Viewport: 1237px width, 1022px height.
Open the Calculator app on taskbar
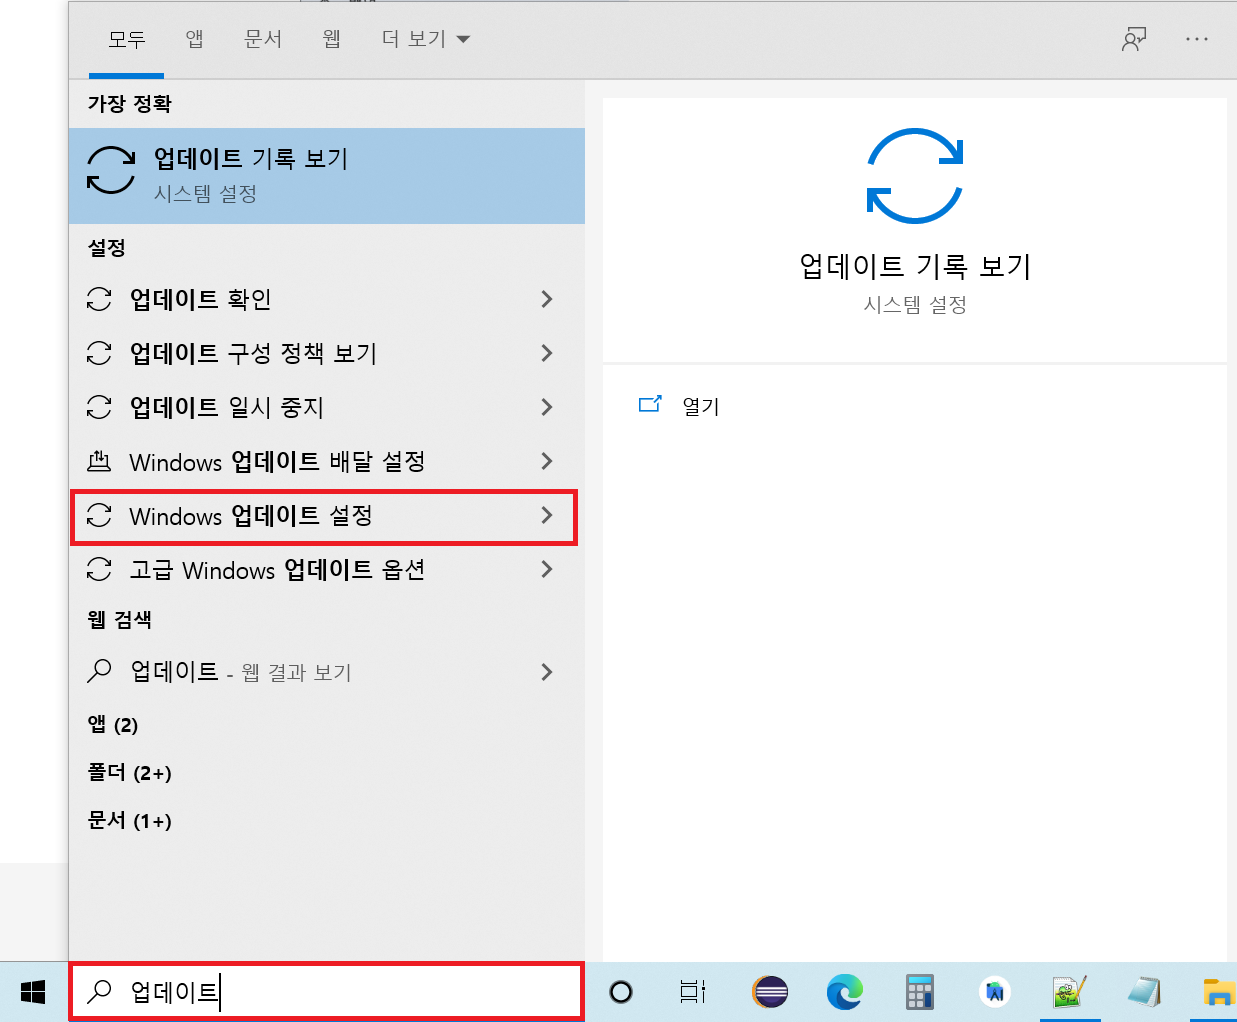[919, 992]
